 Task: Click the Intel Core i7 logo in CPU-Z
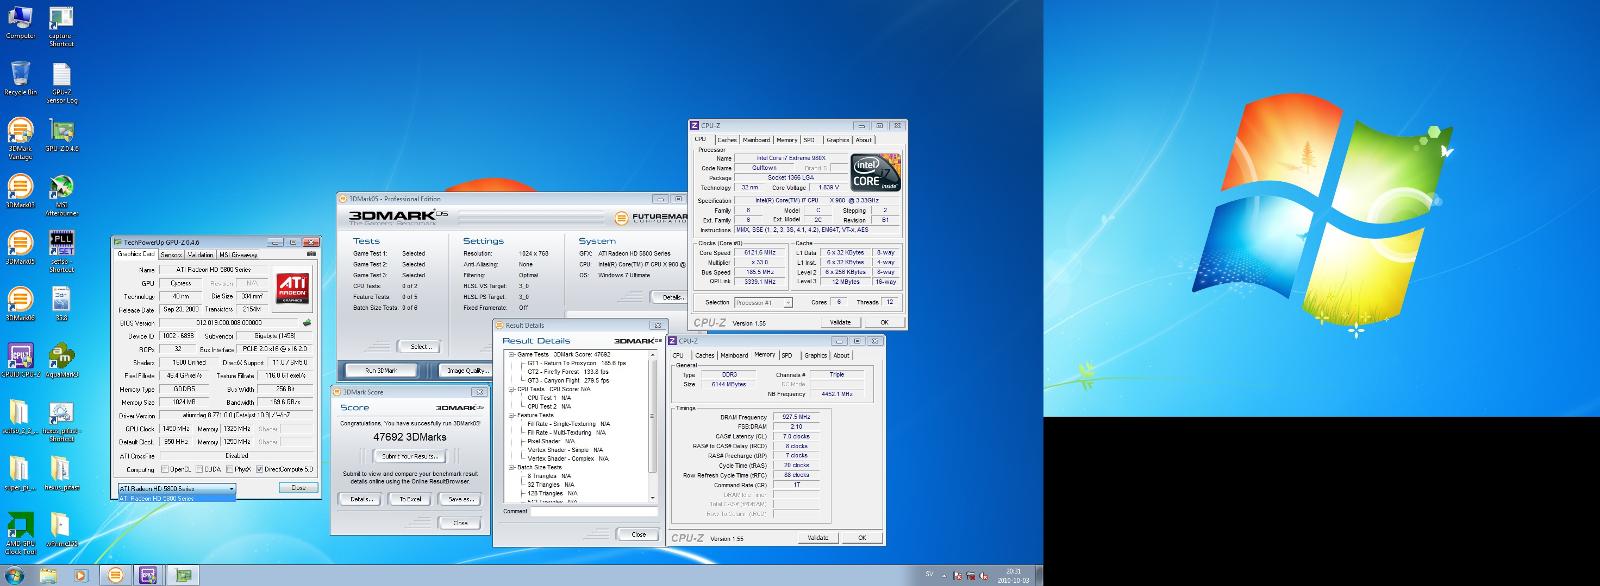(x=874, y=173)
